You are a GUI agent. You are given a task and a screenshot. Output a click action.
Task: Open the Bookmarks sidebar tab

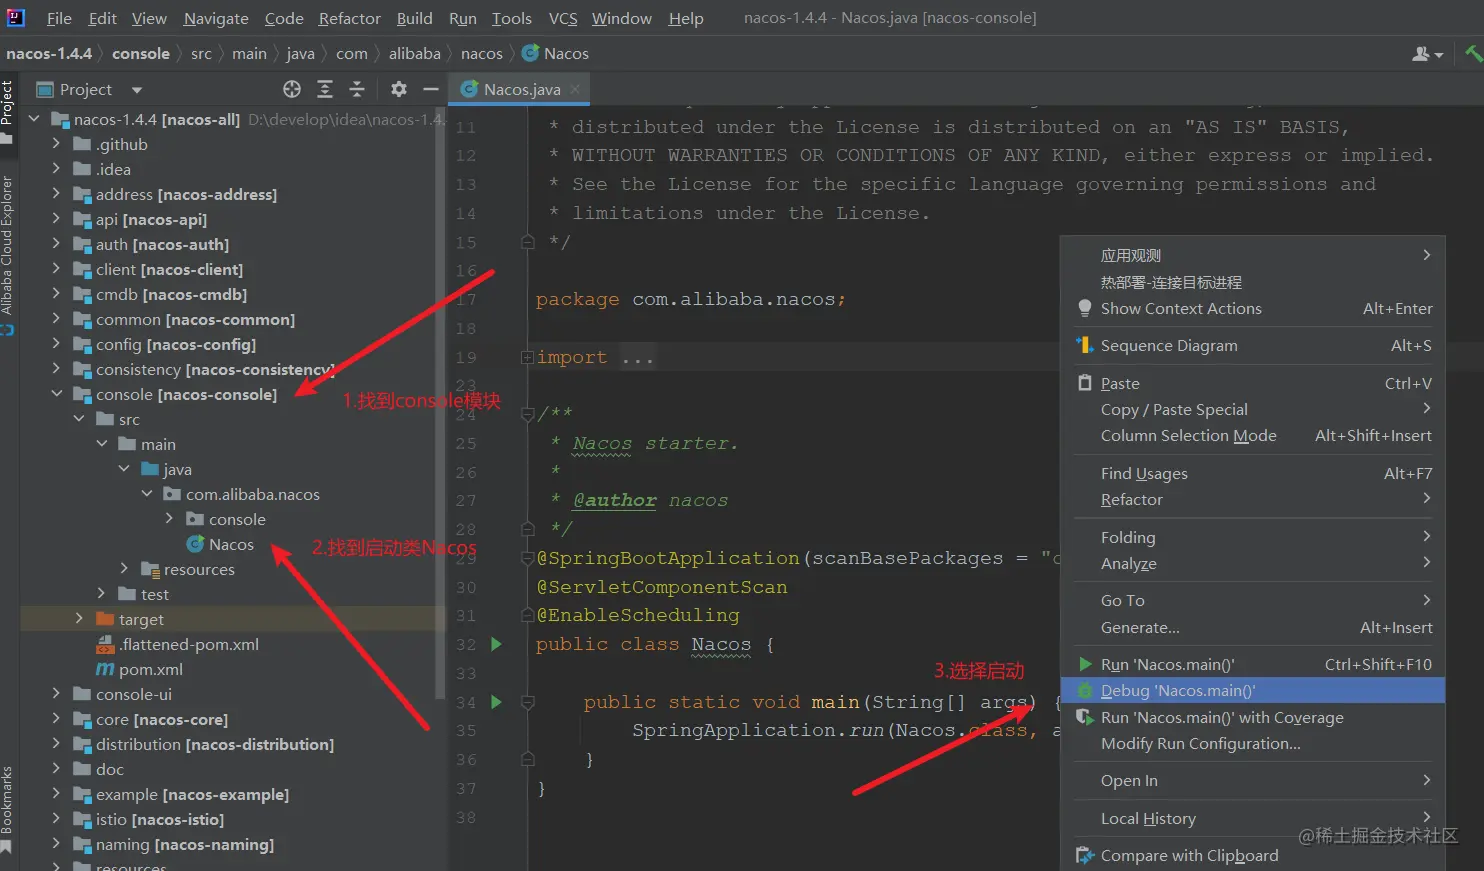click(x=8, y=809)
